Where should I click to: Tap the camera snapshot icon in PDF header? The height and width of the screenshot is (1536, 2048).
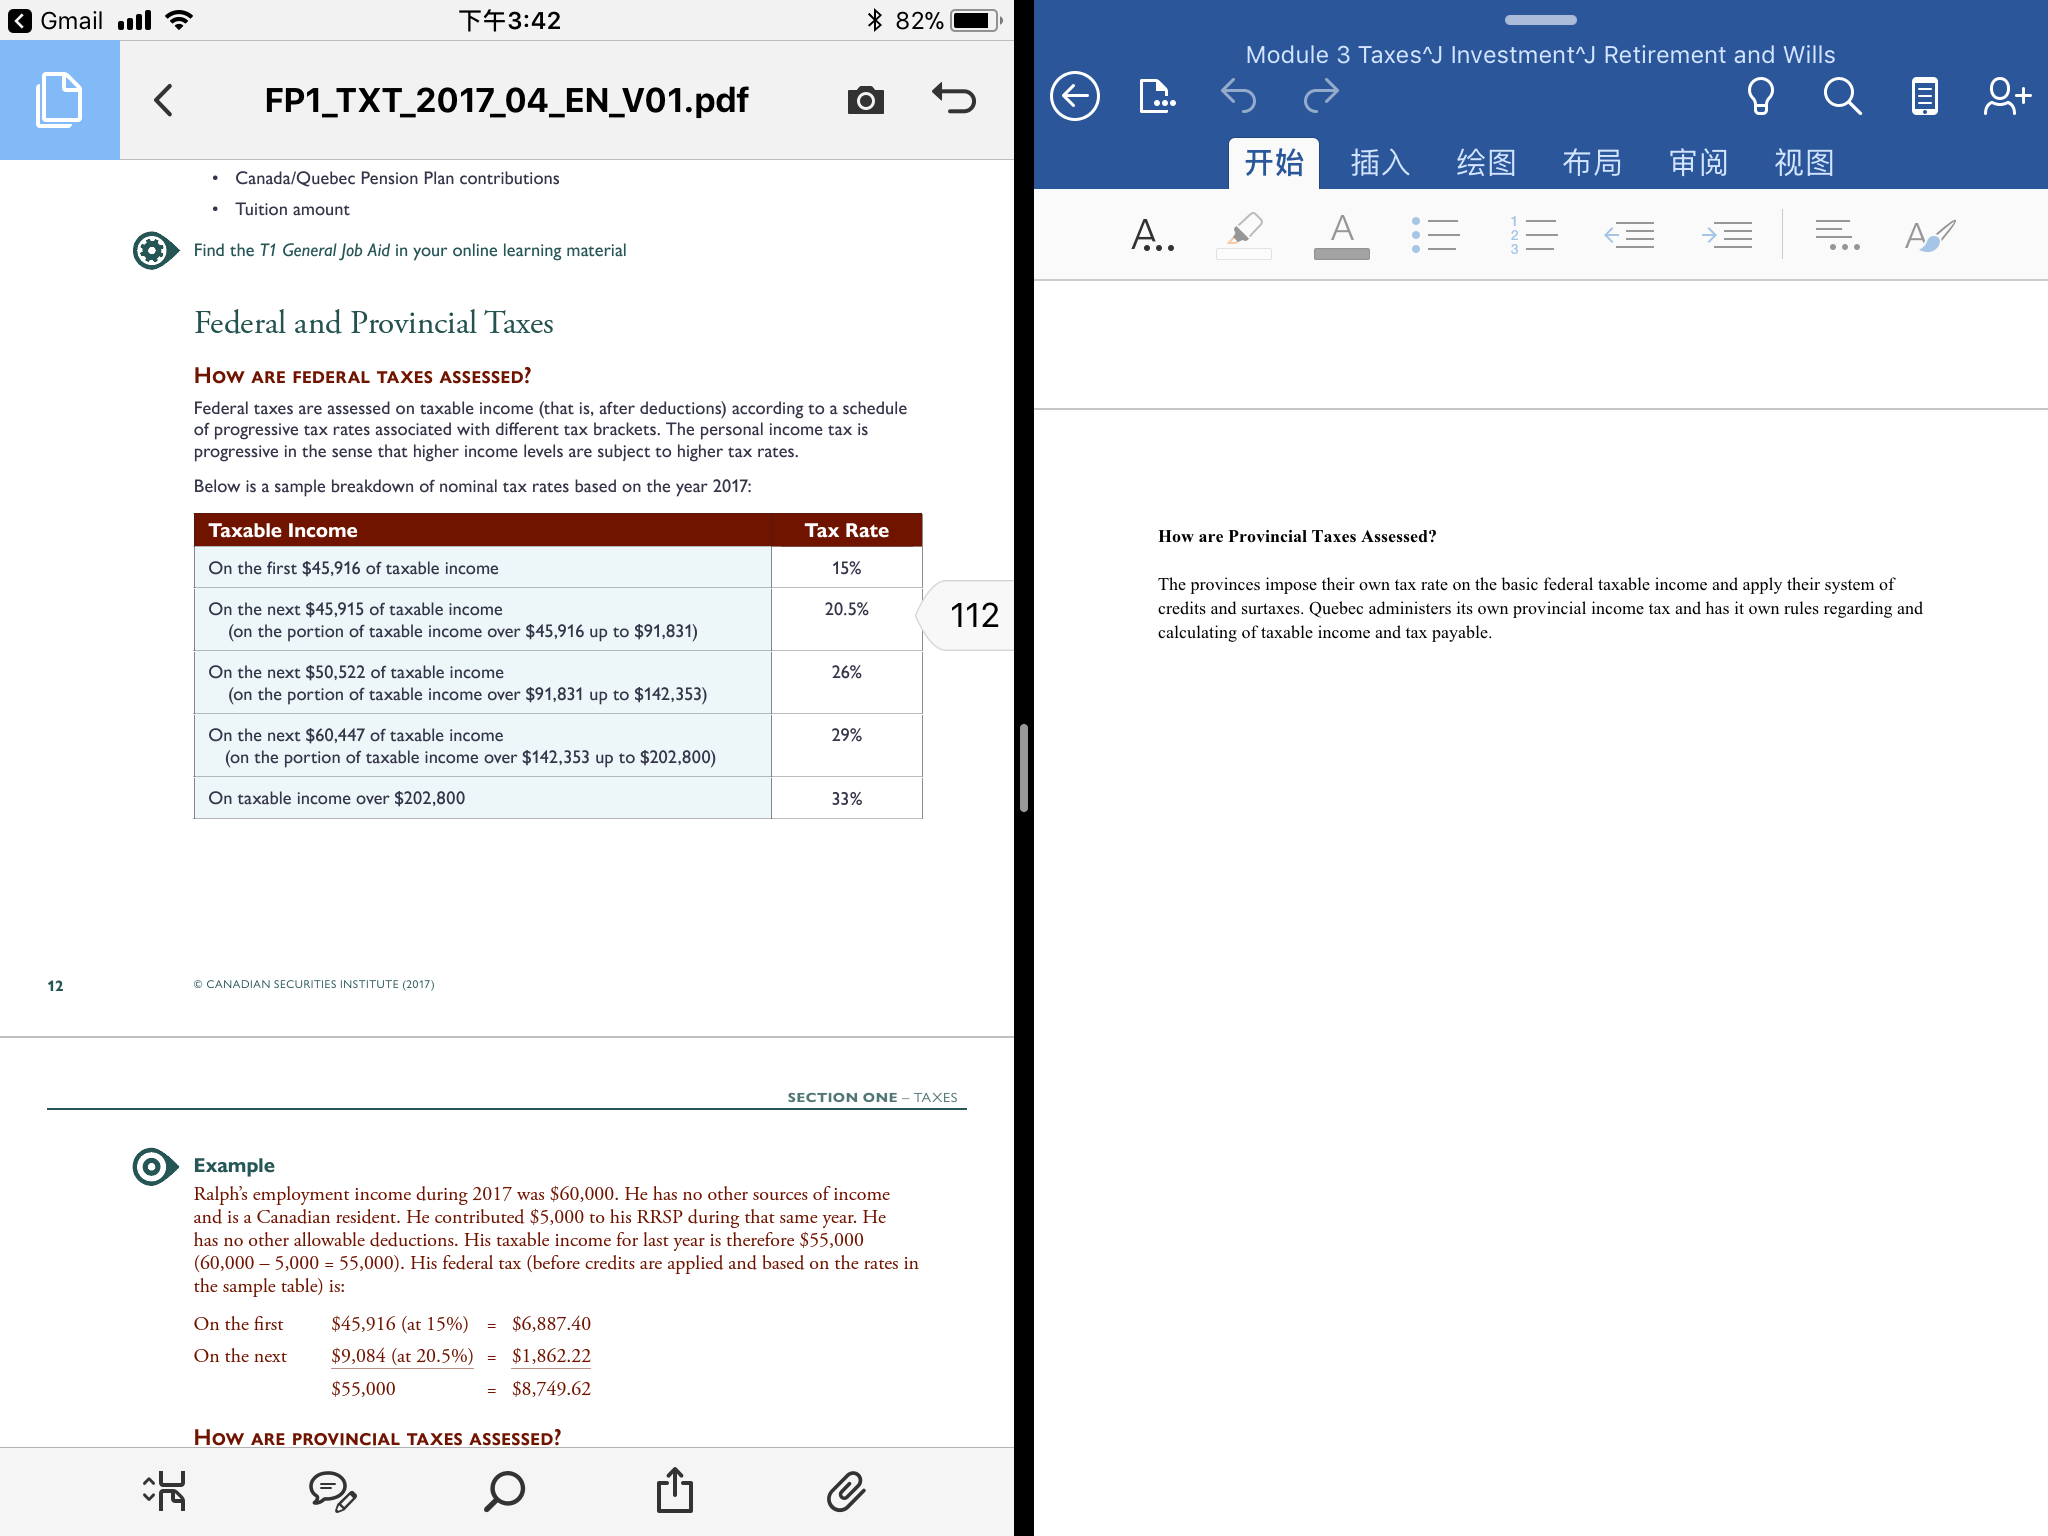click(x=865, y=100)
